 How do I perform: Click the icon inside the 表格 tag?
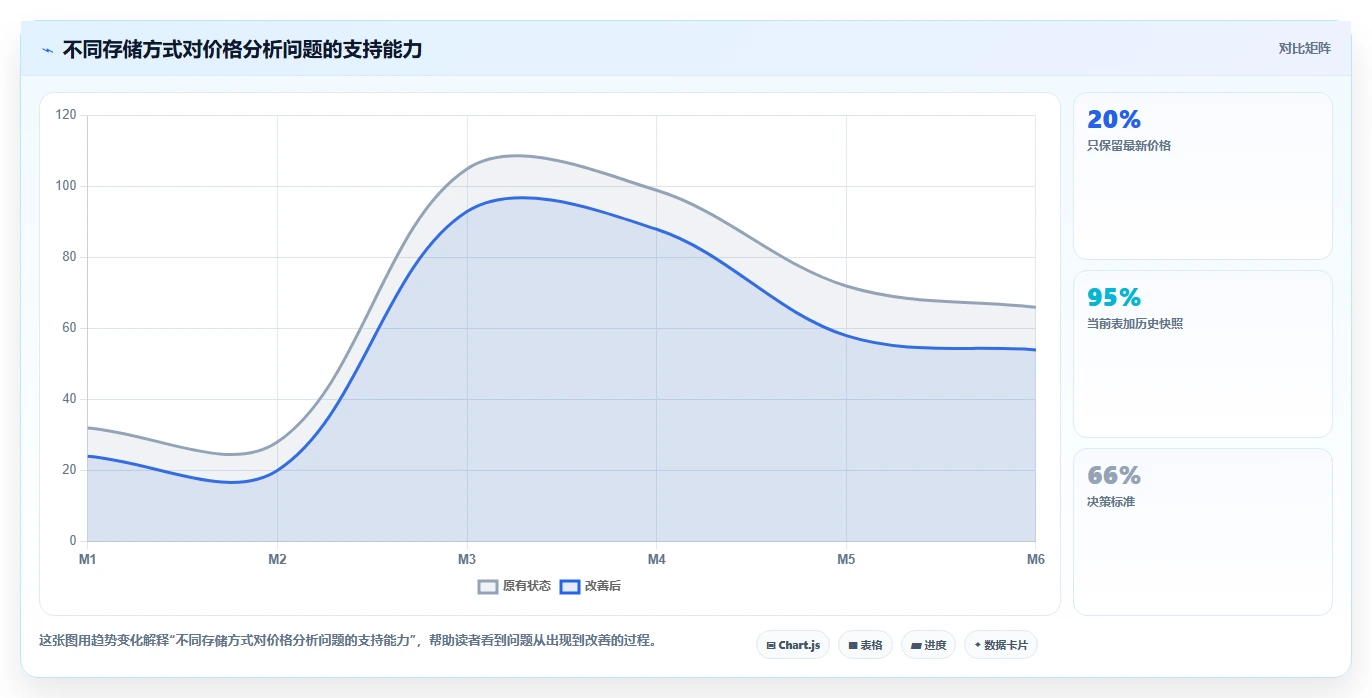pyautogui.click(x=853, y=645)
